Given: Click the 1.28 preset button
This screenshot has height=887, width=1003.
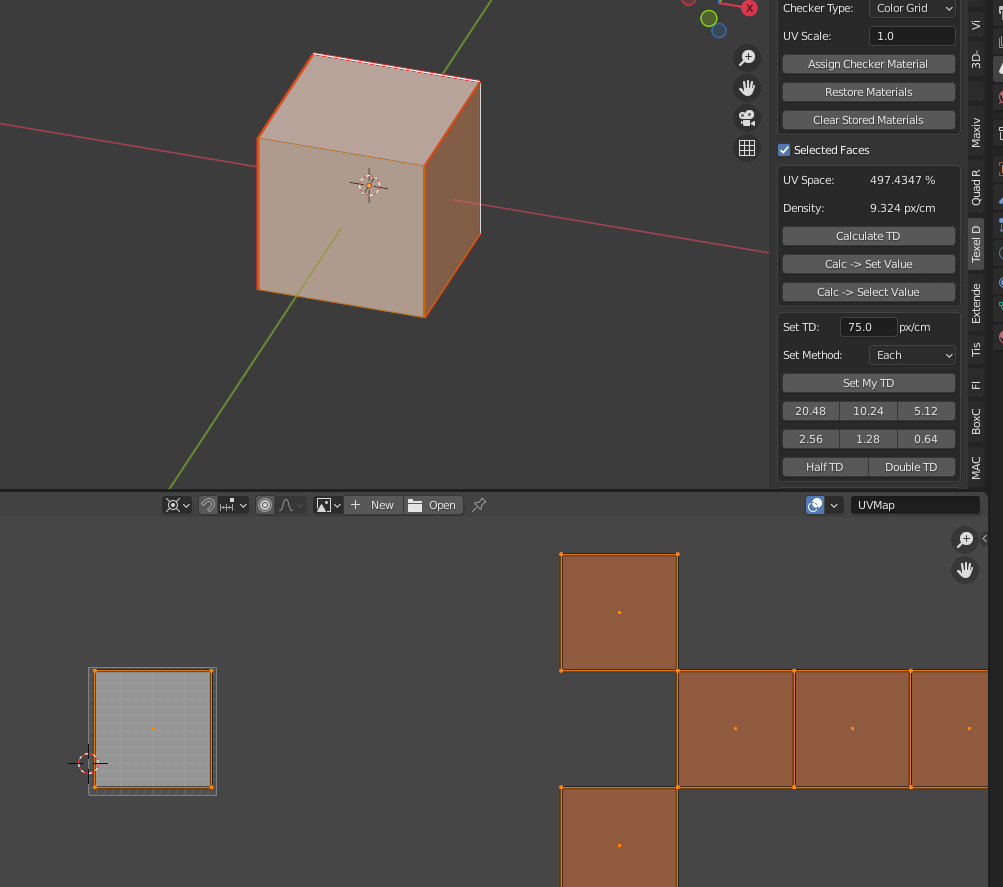Looking at the screenshot, I should tap(868, 439).
